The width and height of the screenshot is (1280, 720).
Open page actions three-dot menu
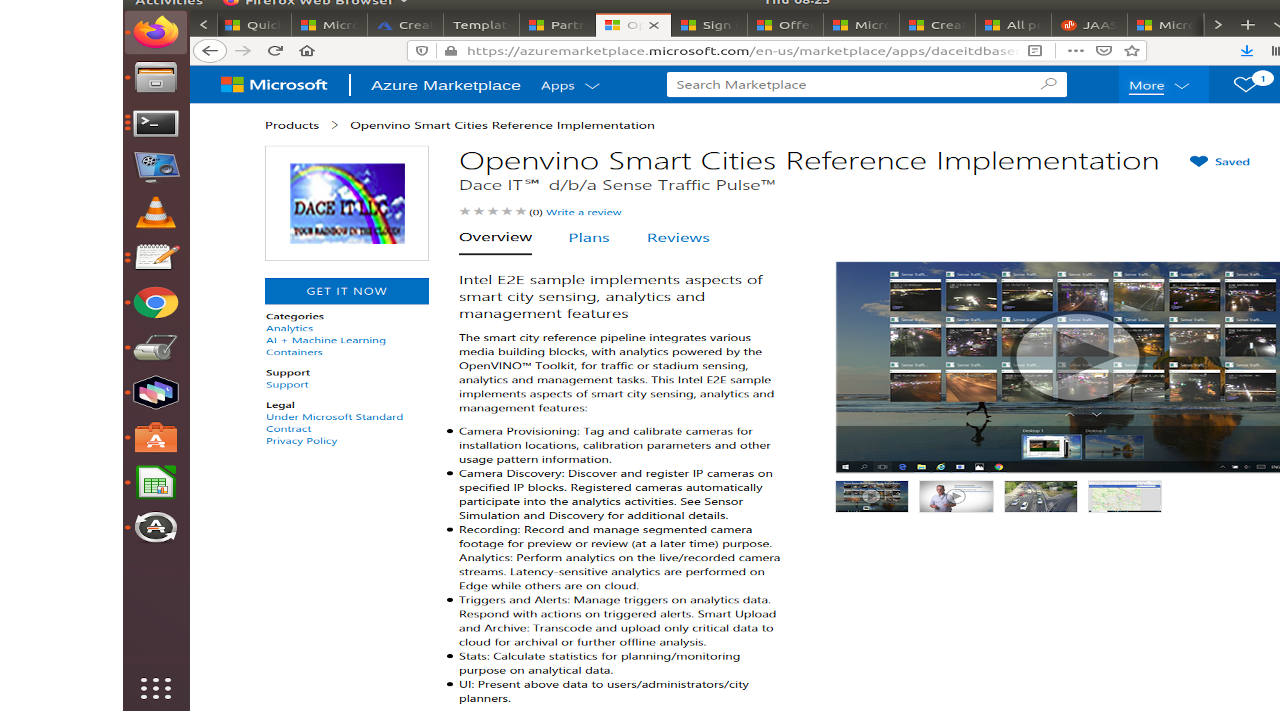click(x=1075, y=51)
